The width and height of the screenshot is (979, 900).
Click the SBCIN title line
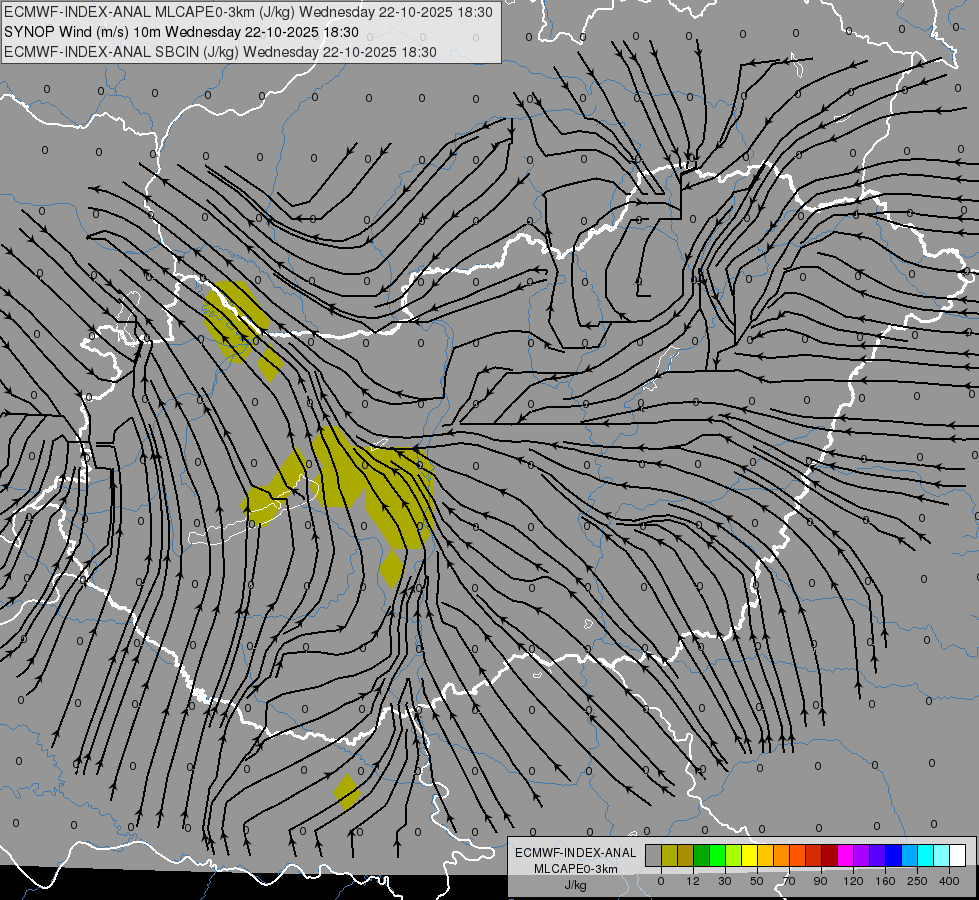pyautogui.click(x=220, y=52)
